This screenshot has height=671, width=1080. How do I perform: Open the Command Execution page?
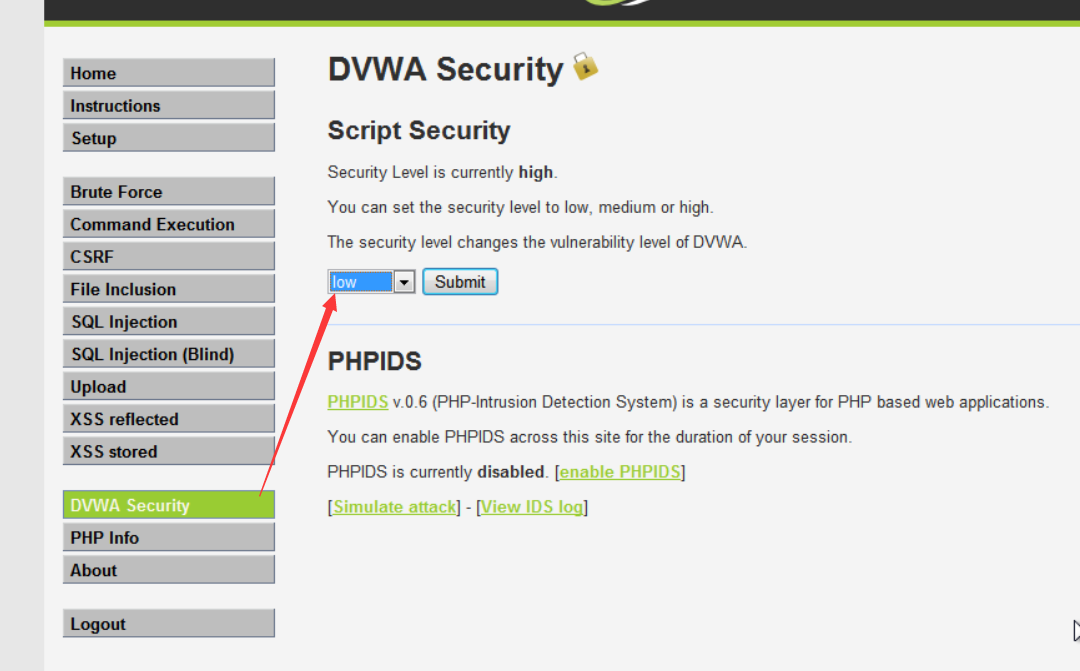click(168, 224)
